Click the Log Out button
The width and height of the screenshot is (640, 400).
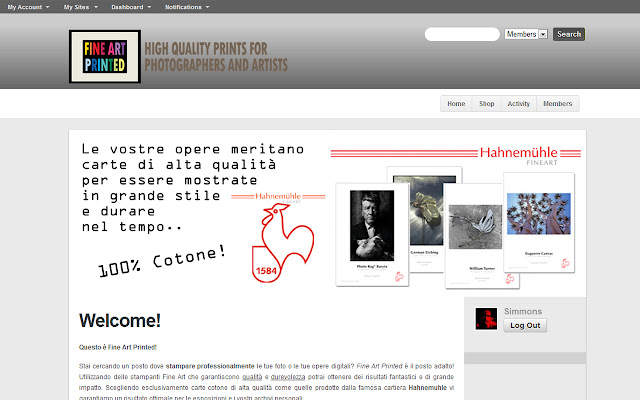(525, 325)
